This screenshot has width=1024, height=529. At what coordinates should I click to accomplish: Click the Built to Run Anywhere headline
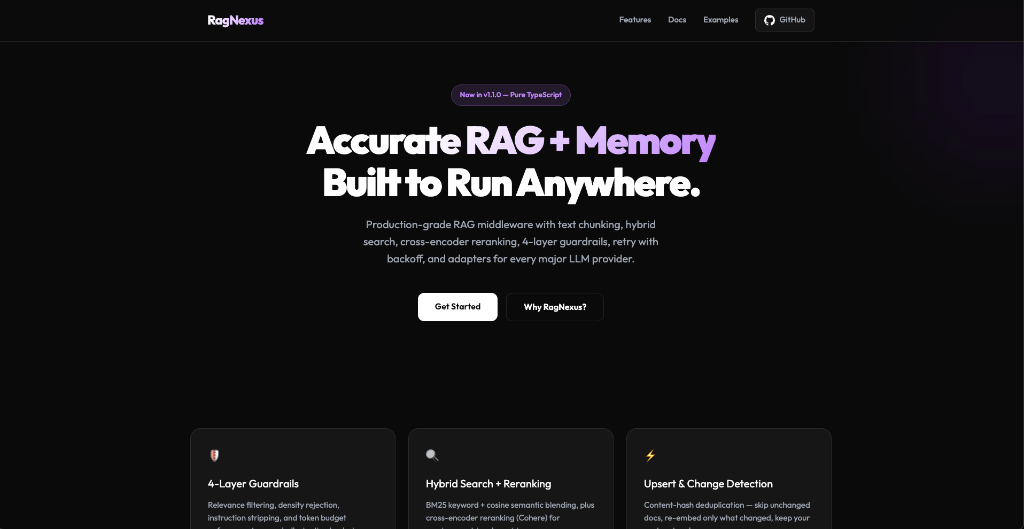click(x=511, y=184)
